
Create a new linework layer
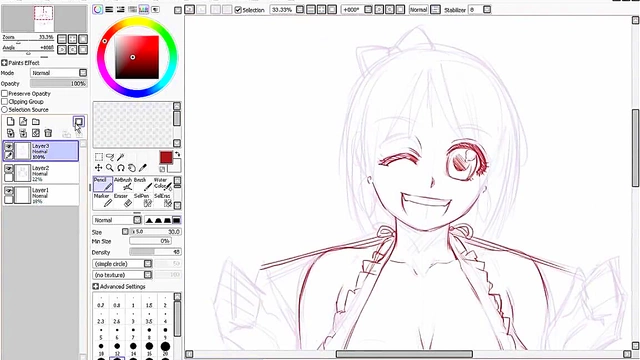pyautogui.click(x=23, y=121)
